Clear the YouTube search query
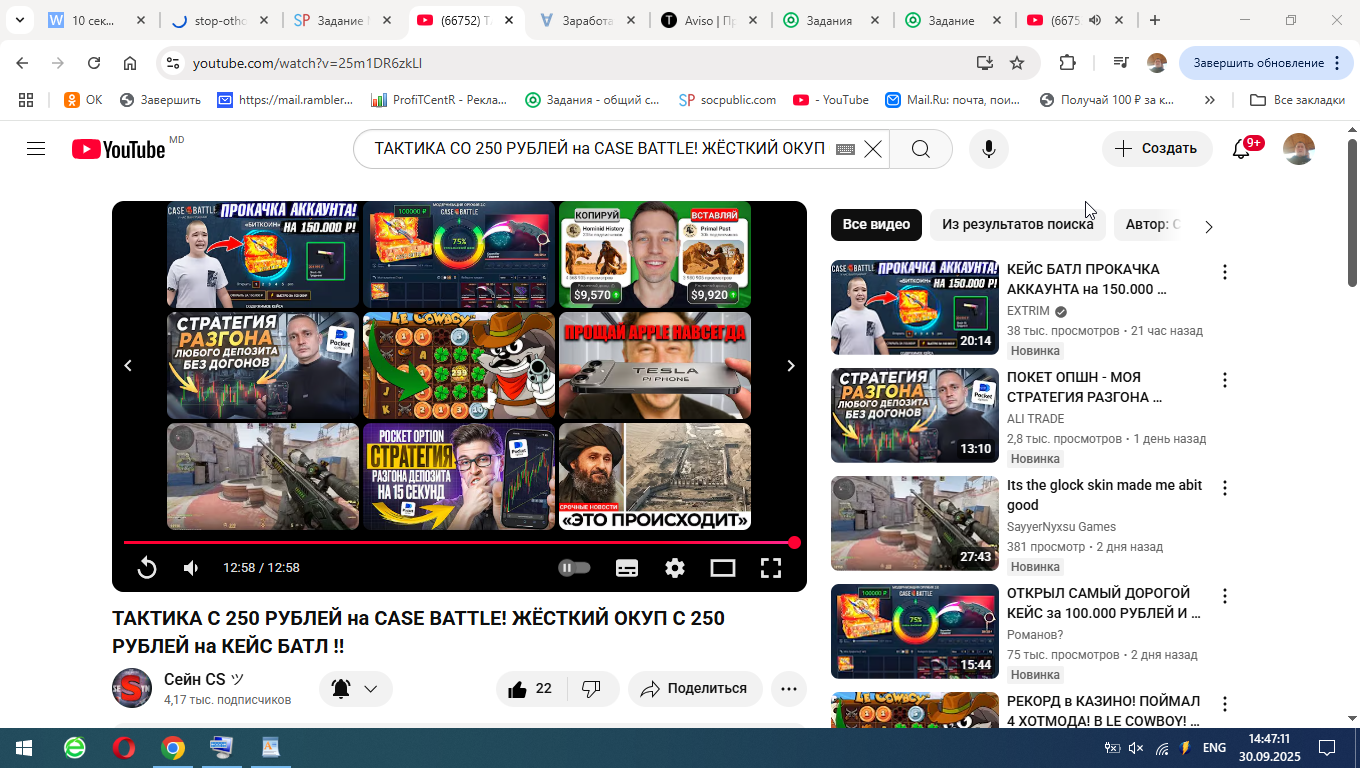 click(873, 149)
